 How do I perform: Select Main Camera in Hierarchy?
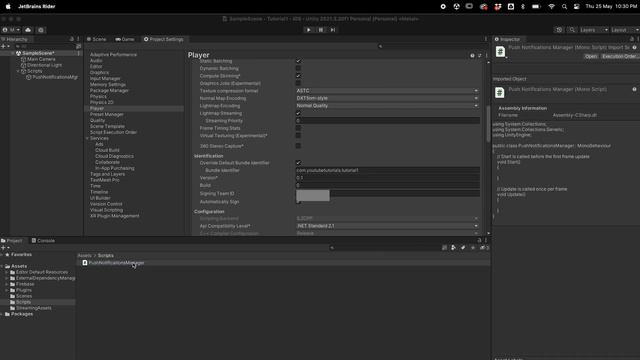tap(38, 59)
